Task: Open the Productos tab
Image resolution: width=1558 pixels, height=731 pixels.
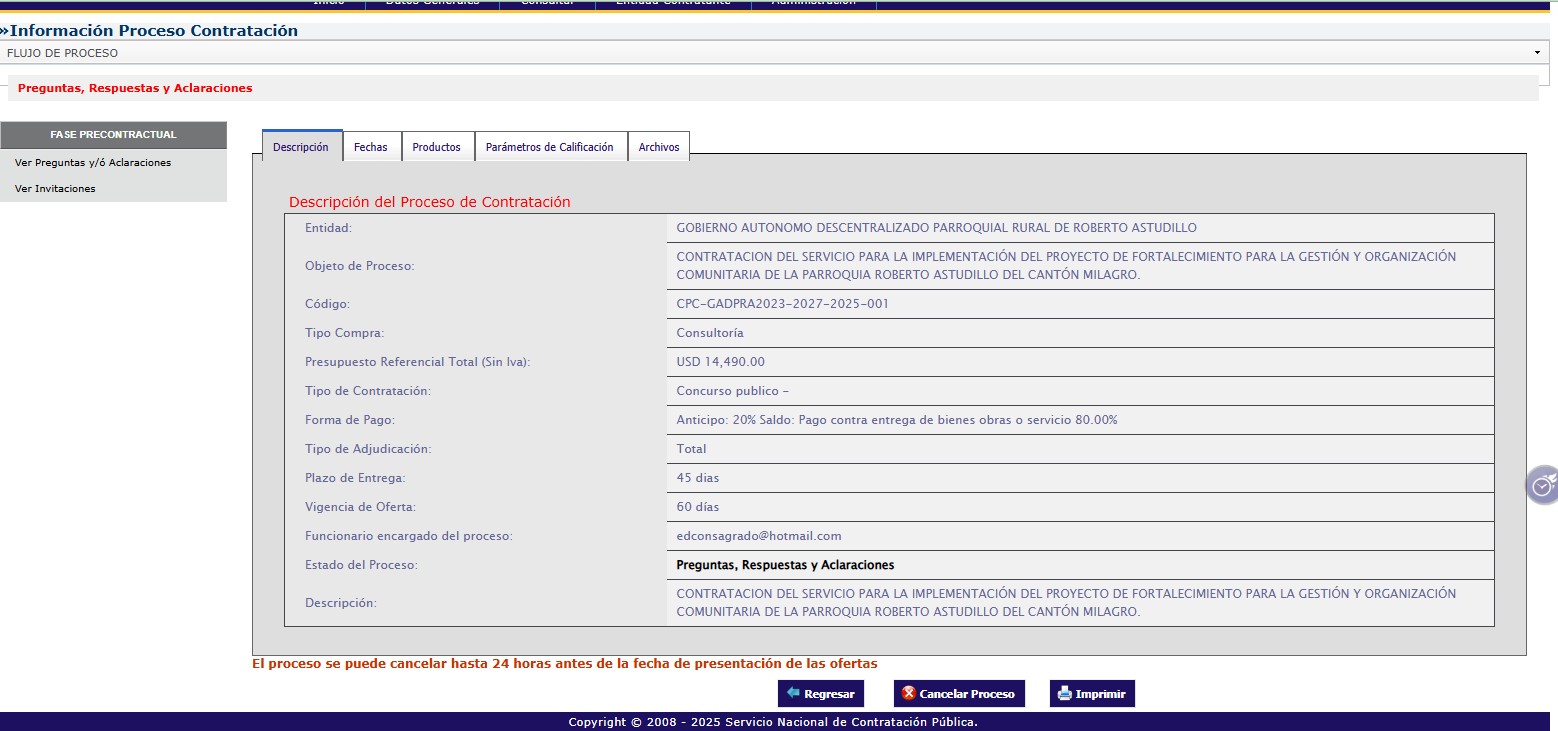Action: [436, 147]
